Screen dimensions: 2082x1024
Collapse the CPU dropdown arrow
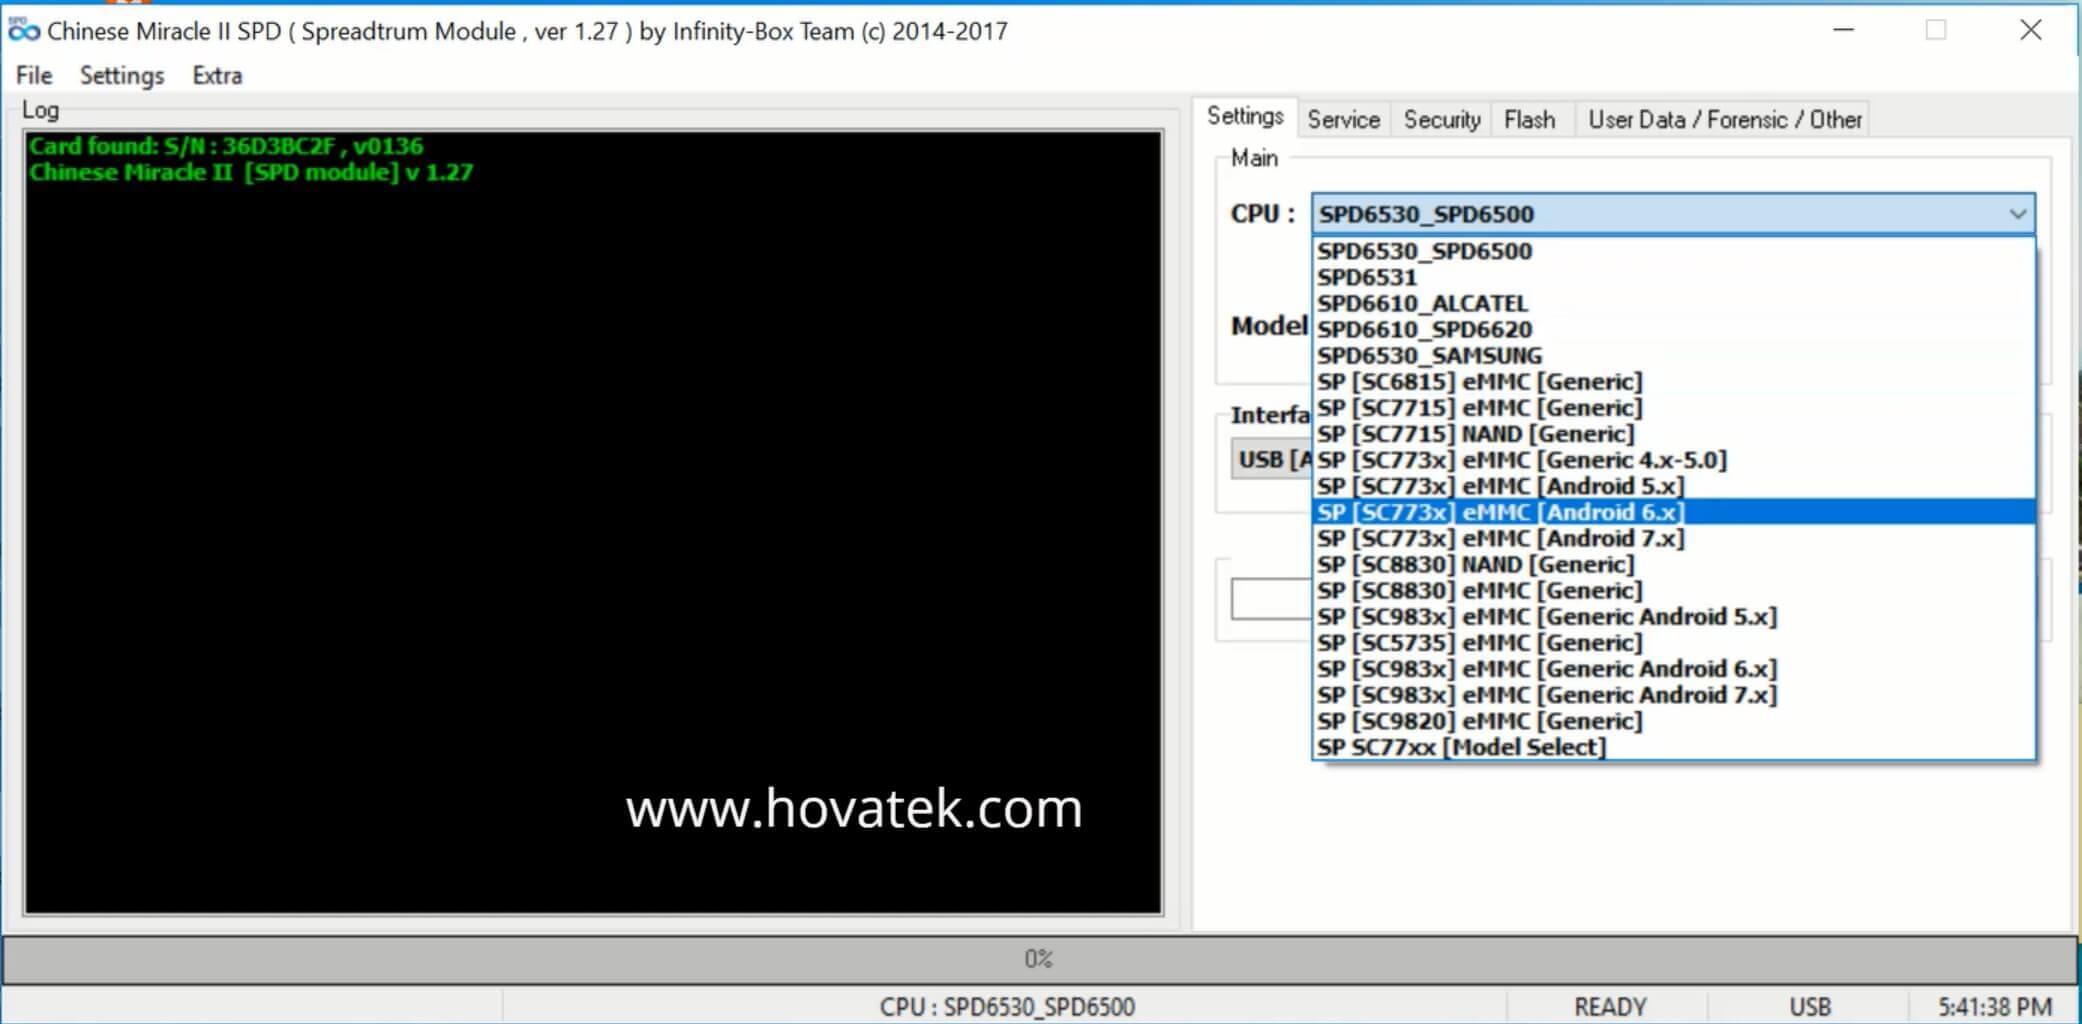[x=2017, y=214]
